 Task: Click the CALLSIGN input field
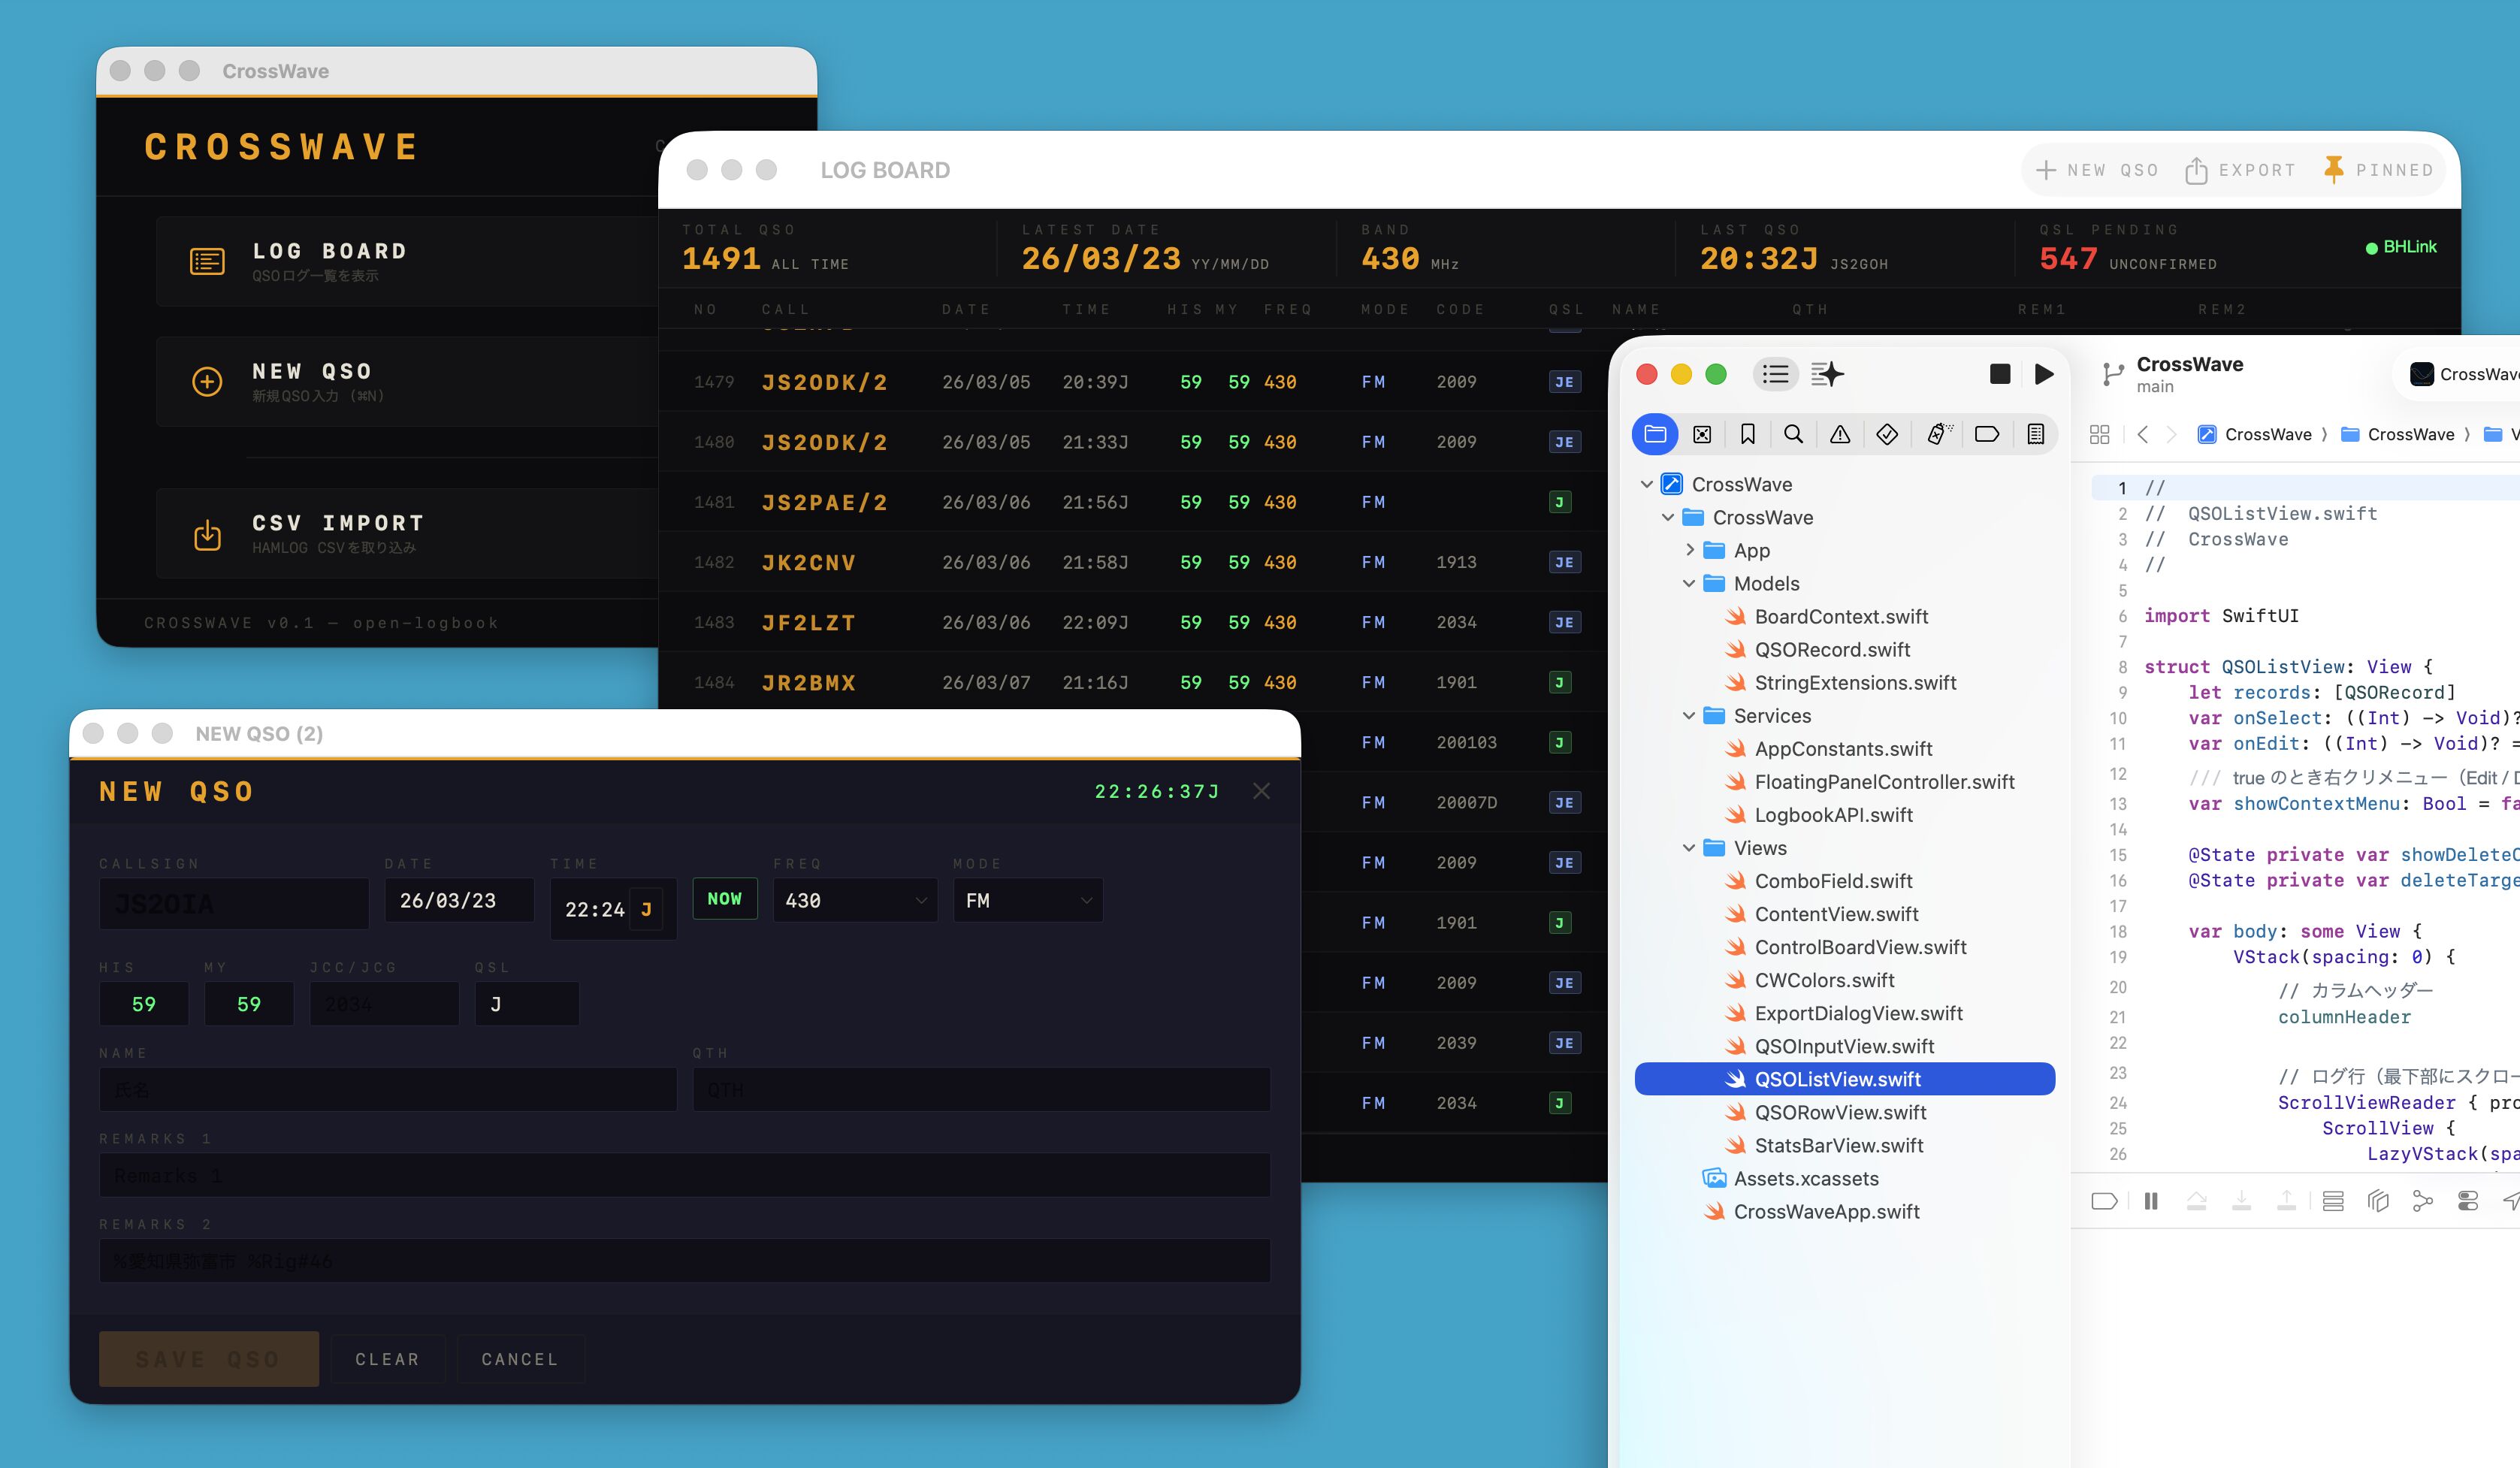233,904
